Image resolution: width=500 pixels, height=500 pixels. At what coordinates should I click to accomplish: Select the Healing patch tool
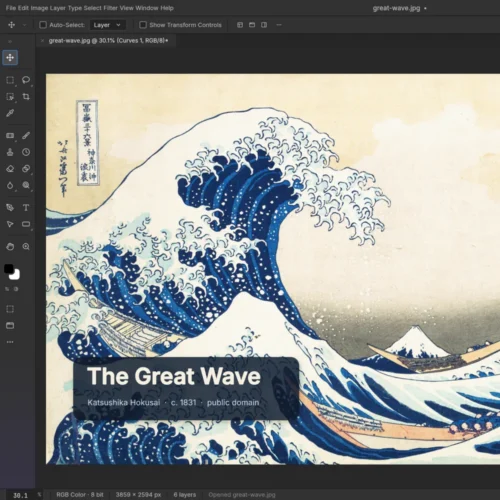[x=10, y=136]
